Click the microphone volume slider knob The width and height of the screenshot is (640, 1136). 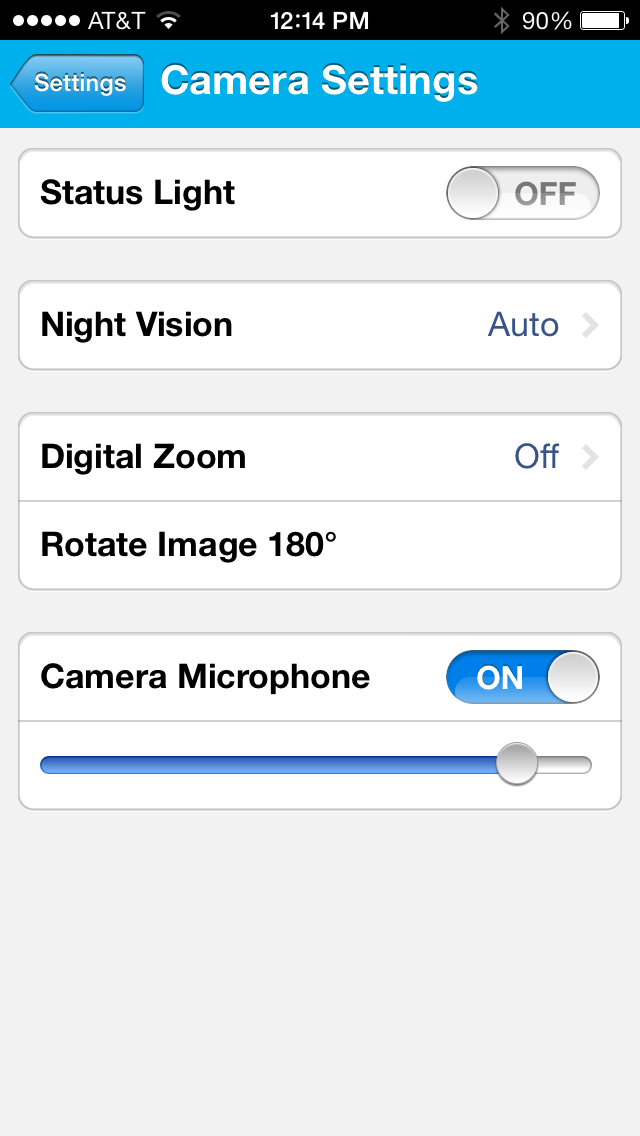coord(517,765)
